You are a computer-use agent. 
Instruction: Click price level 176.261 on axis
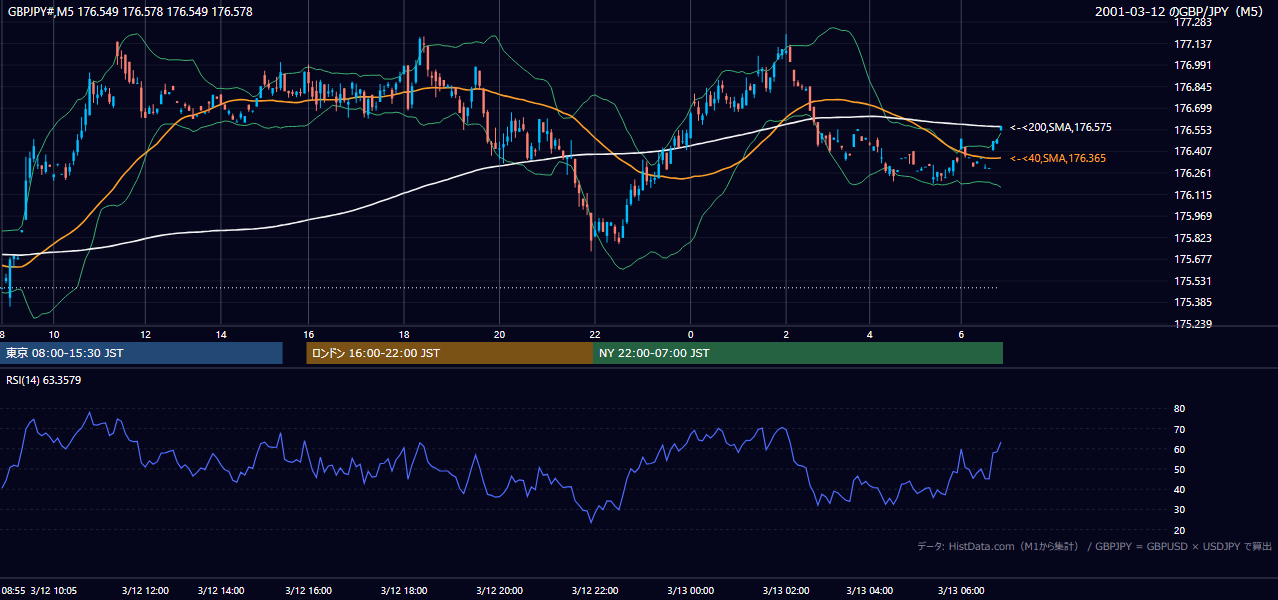tap(1193, 173)
